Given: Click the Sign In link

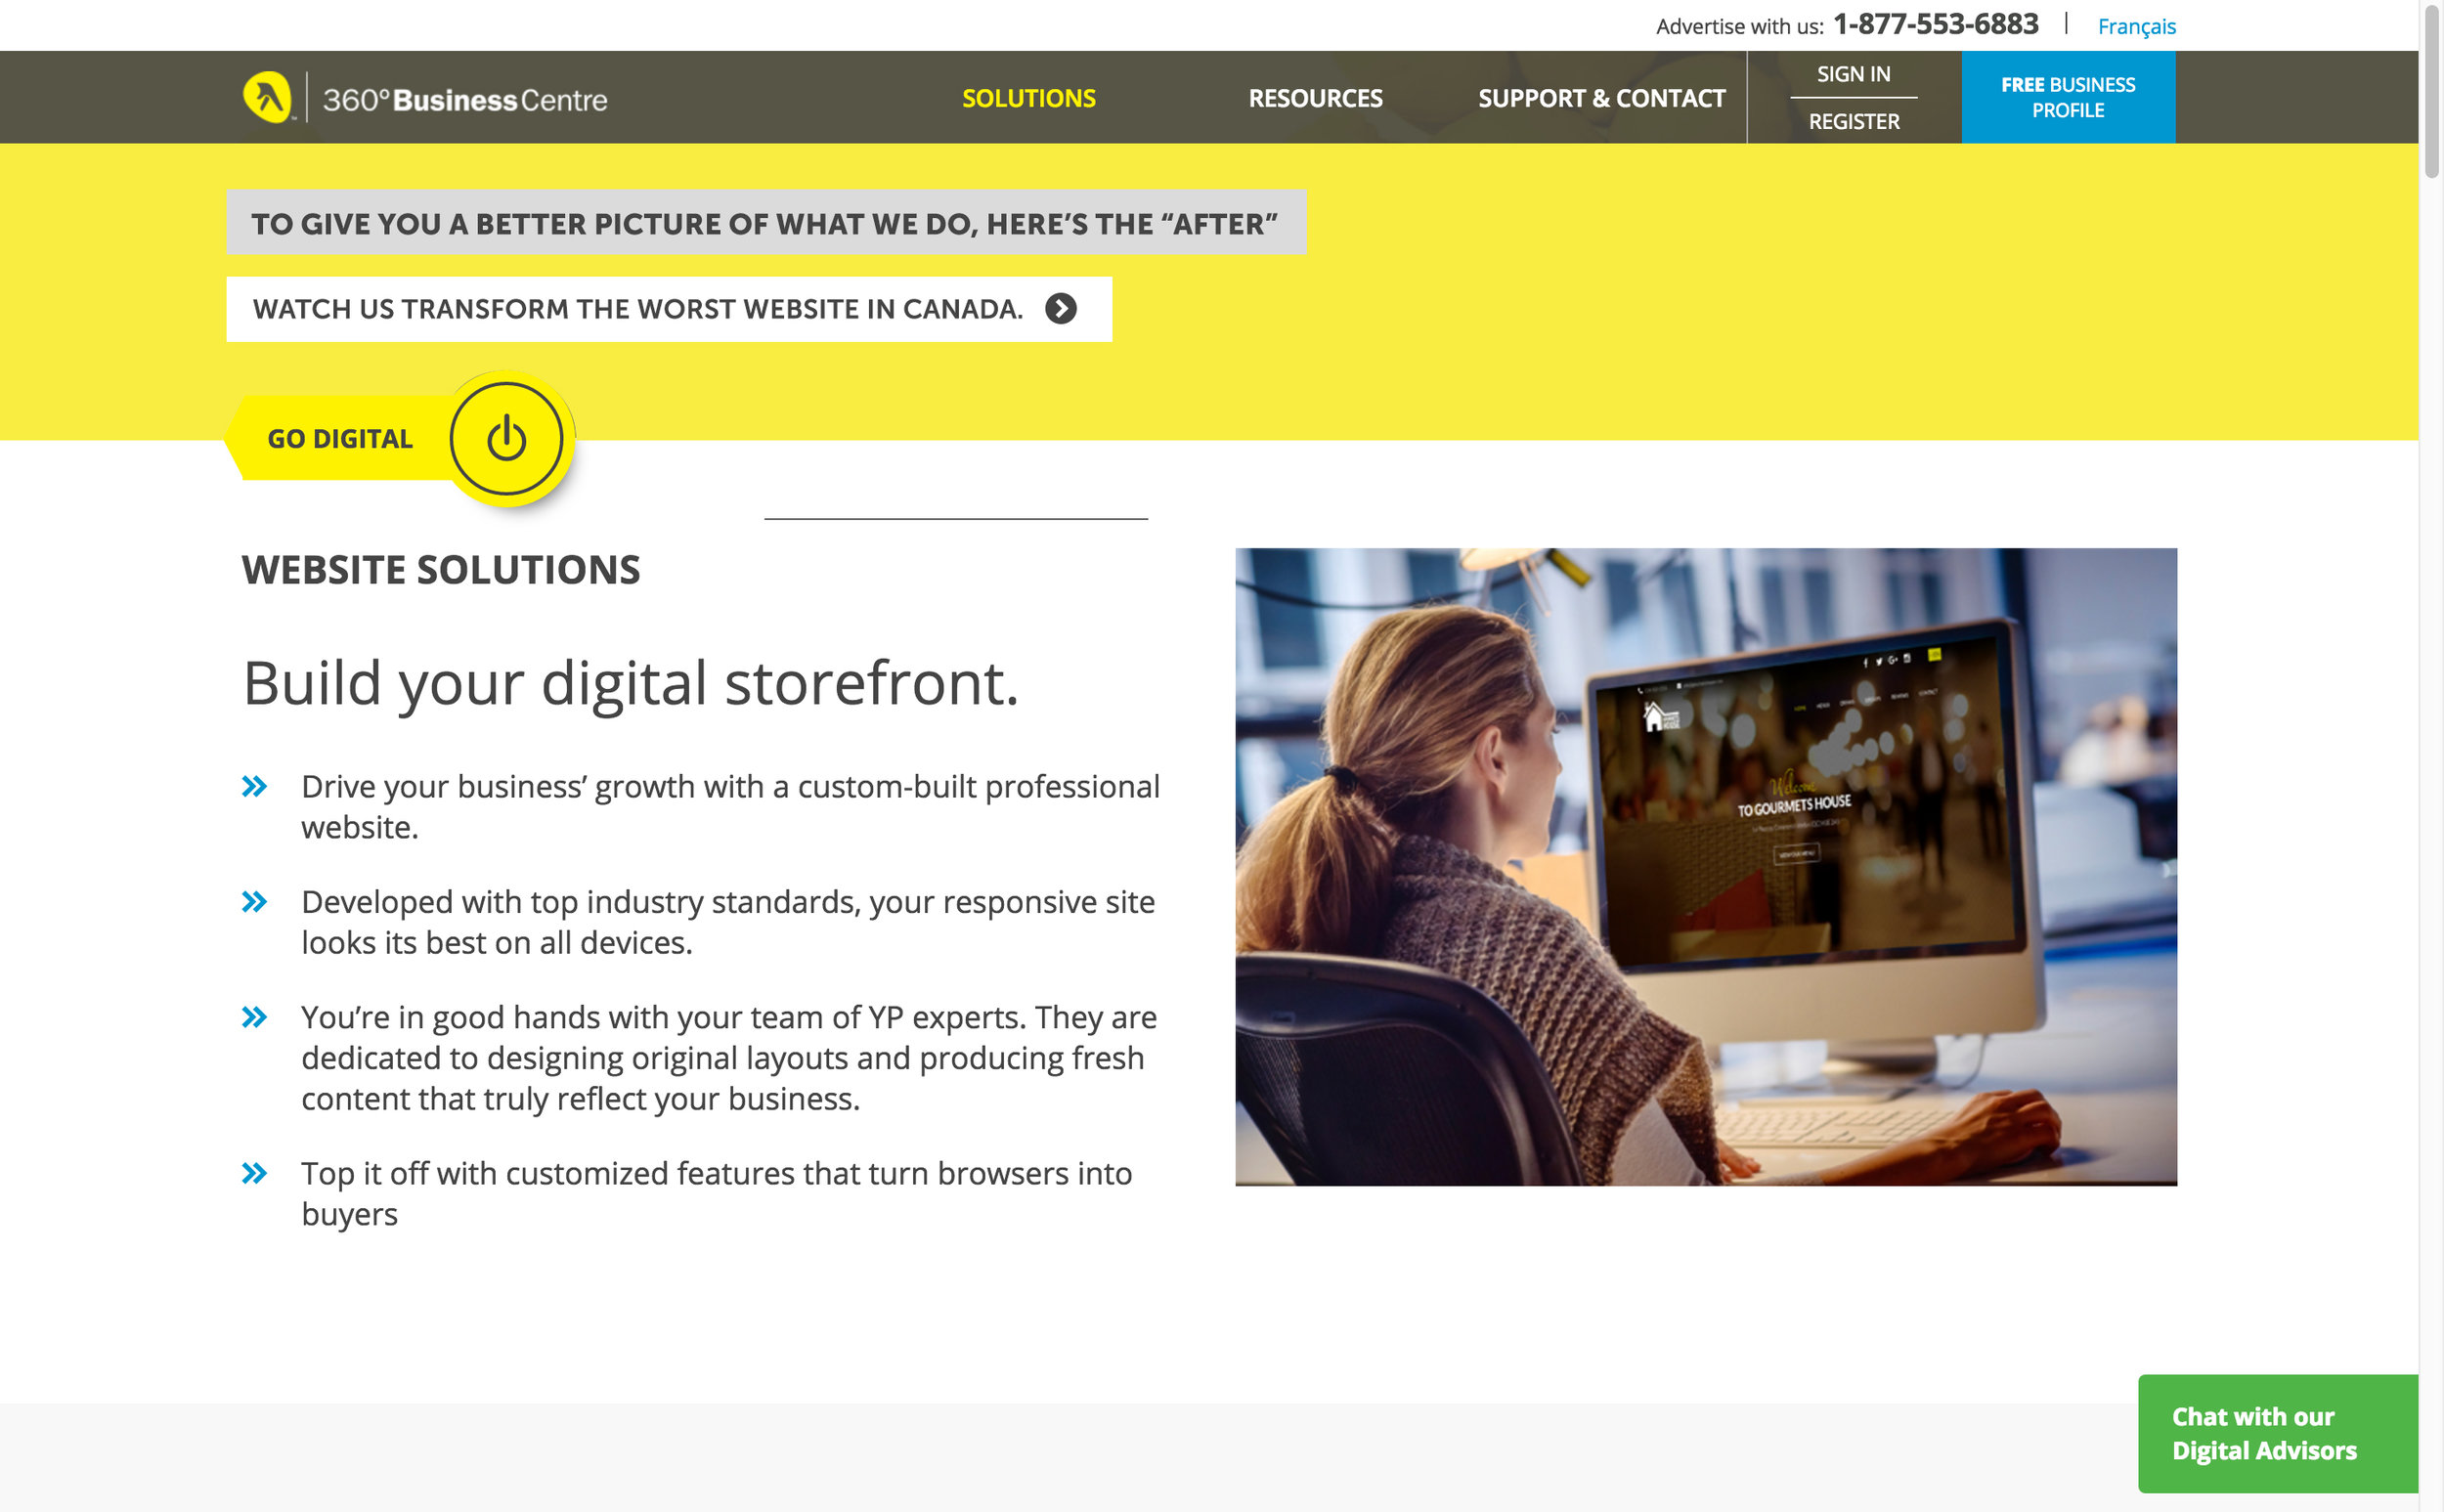Looking at the screenshot, I should coord(1853,74).
